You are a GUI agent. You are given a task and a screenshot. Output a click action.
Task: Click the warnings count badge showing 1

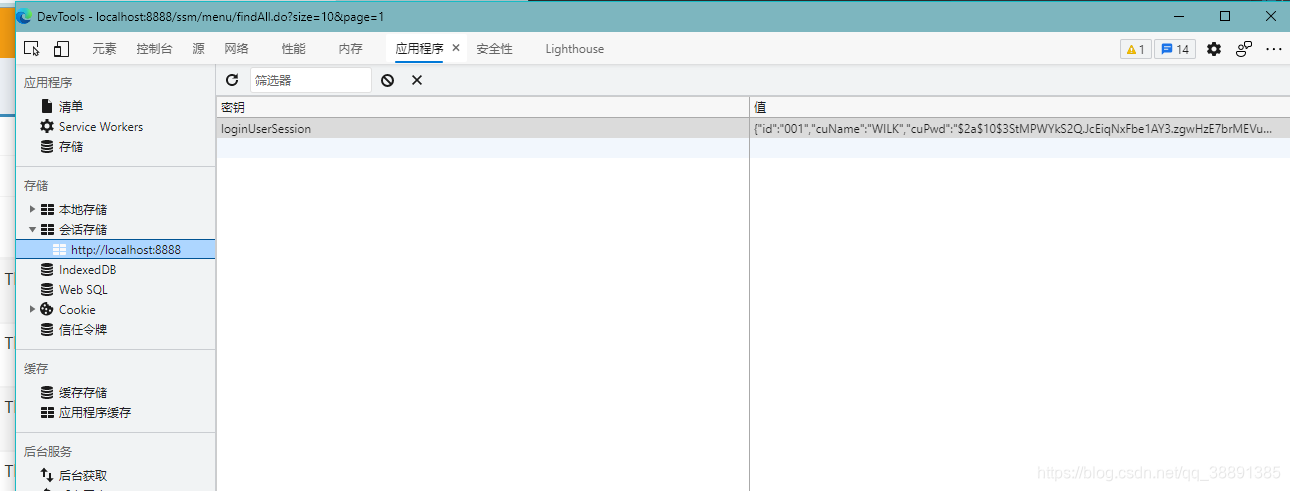(x=1135, y=49)
